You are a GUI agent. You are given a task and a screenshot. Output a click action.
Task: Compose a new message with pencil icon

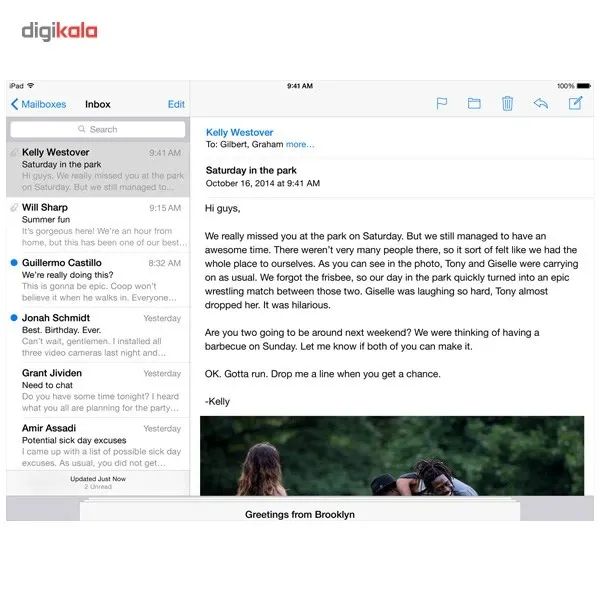click(575, 103)
